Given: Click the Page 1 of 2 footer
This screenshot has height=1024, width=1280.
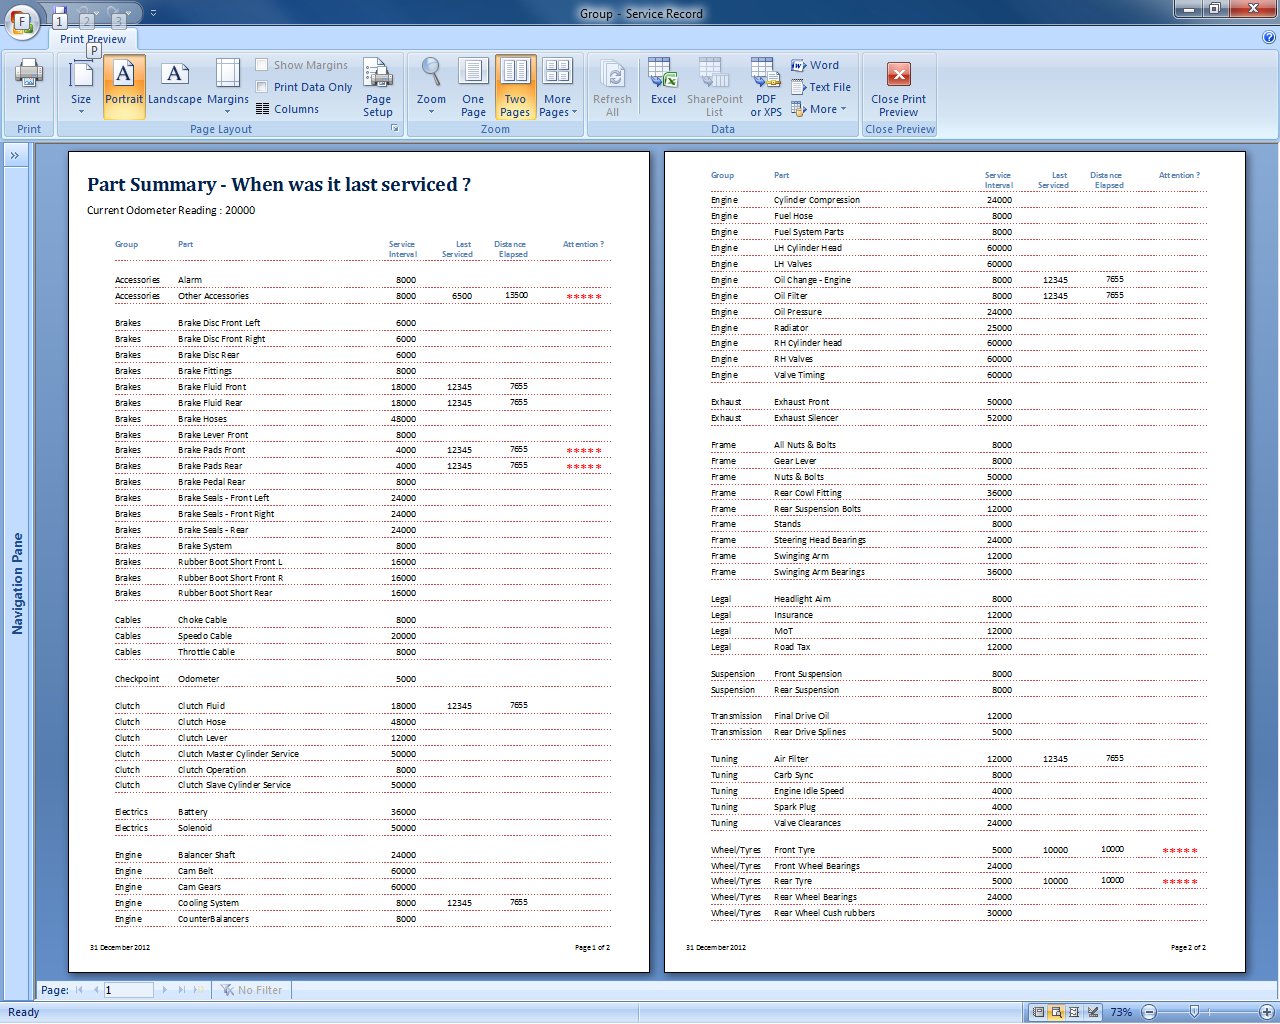Looking at the screenshot, I should point(592,947).
